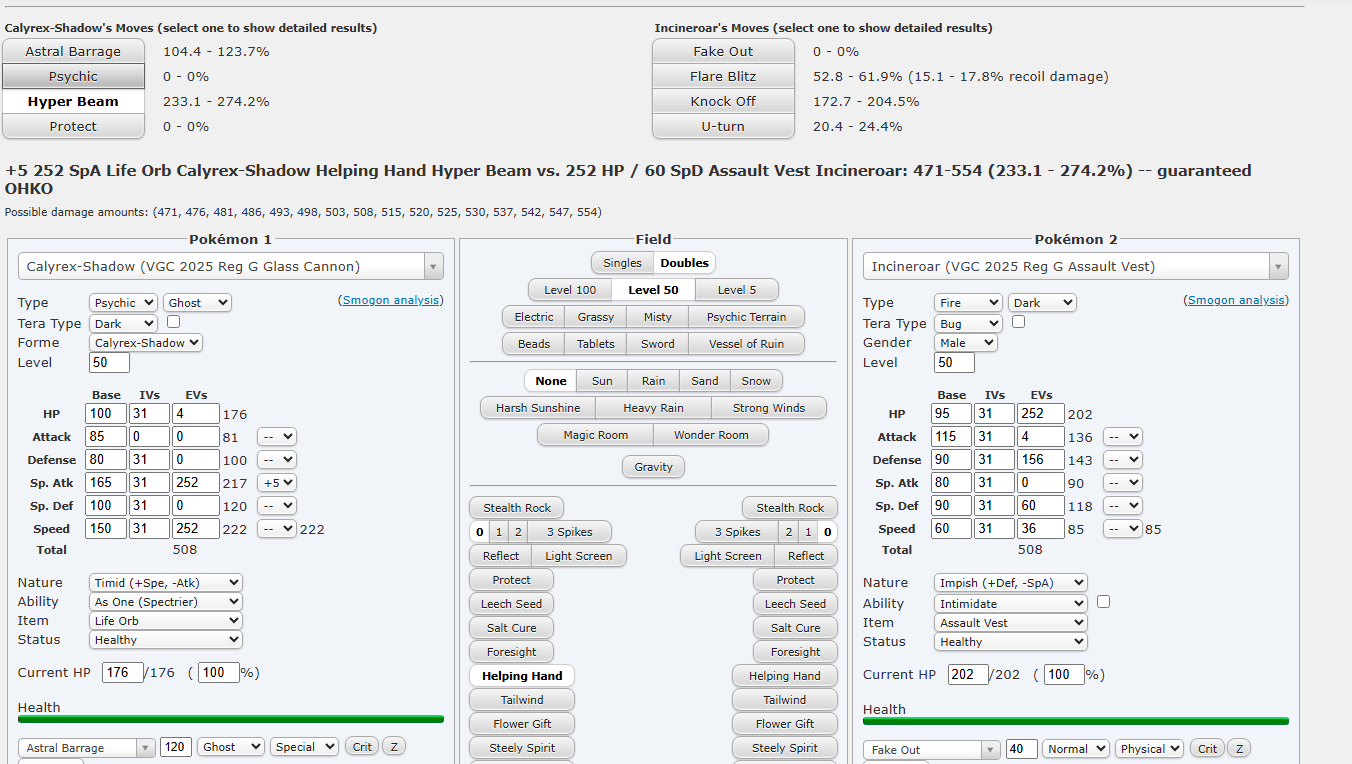
Task: Open Calyrex-Shadow's Sp. Atk boost dropdown
Action: (x=277, y=483)
